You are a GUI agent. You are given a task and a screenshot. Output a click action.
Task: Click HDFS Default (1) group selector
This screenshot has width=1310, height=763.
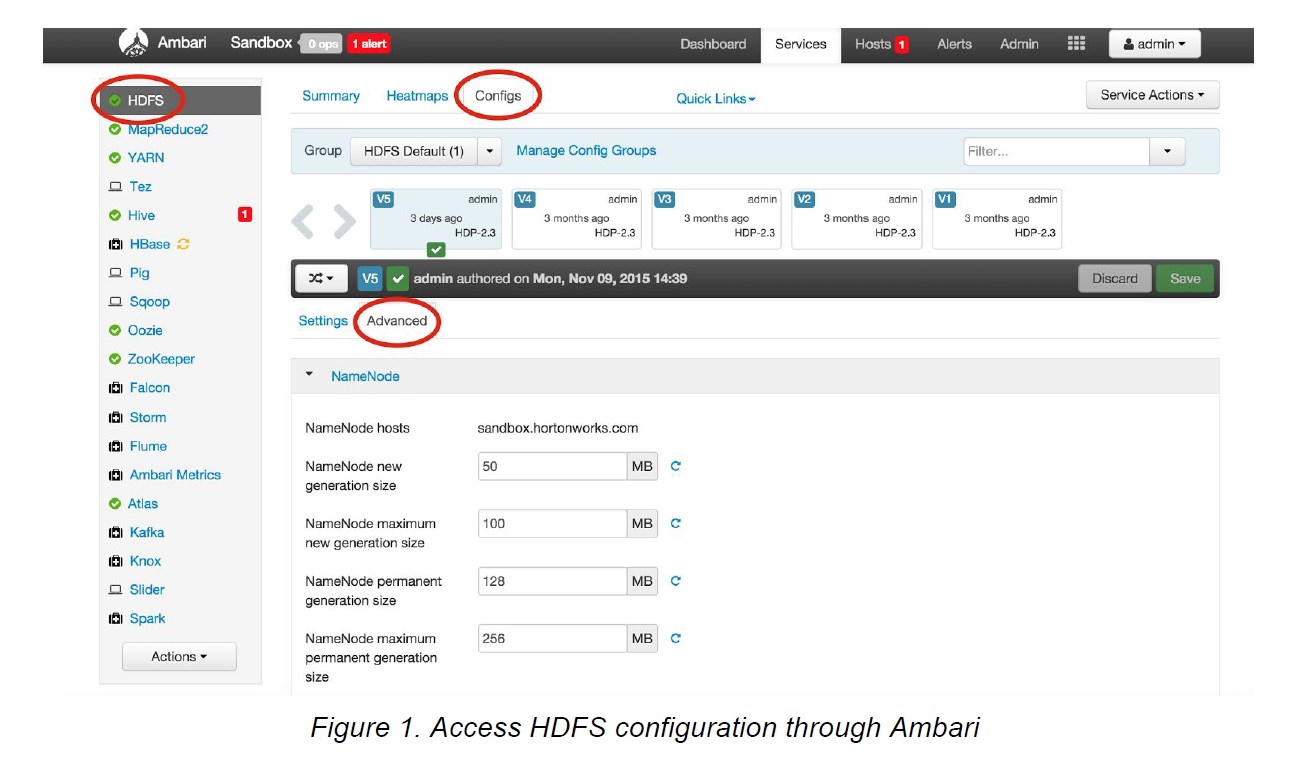click(x=414, y=151)
